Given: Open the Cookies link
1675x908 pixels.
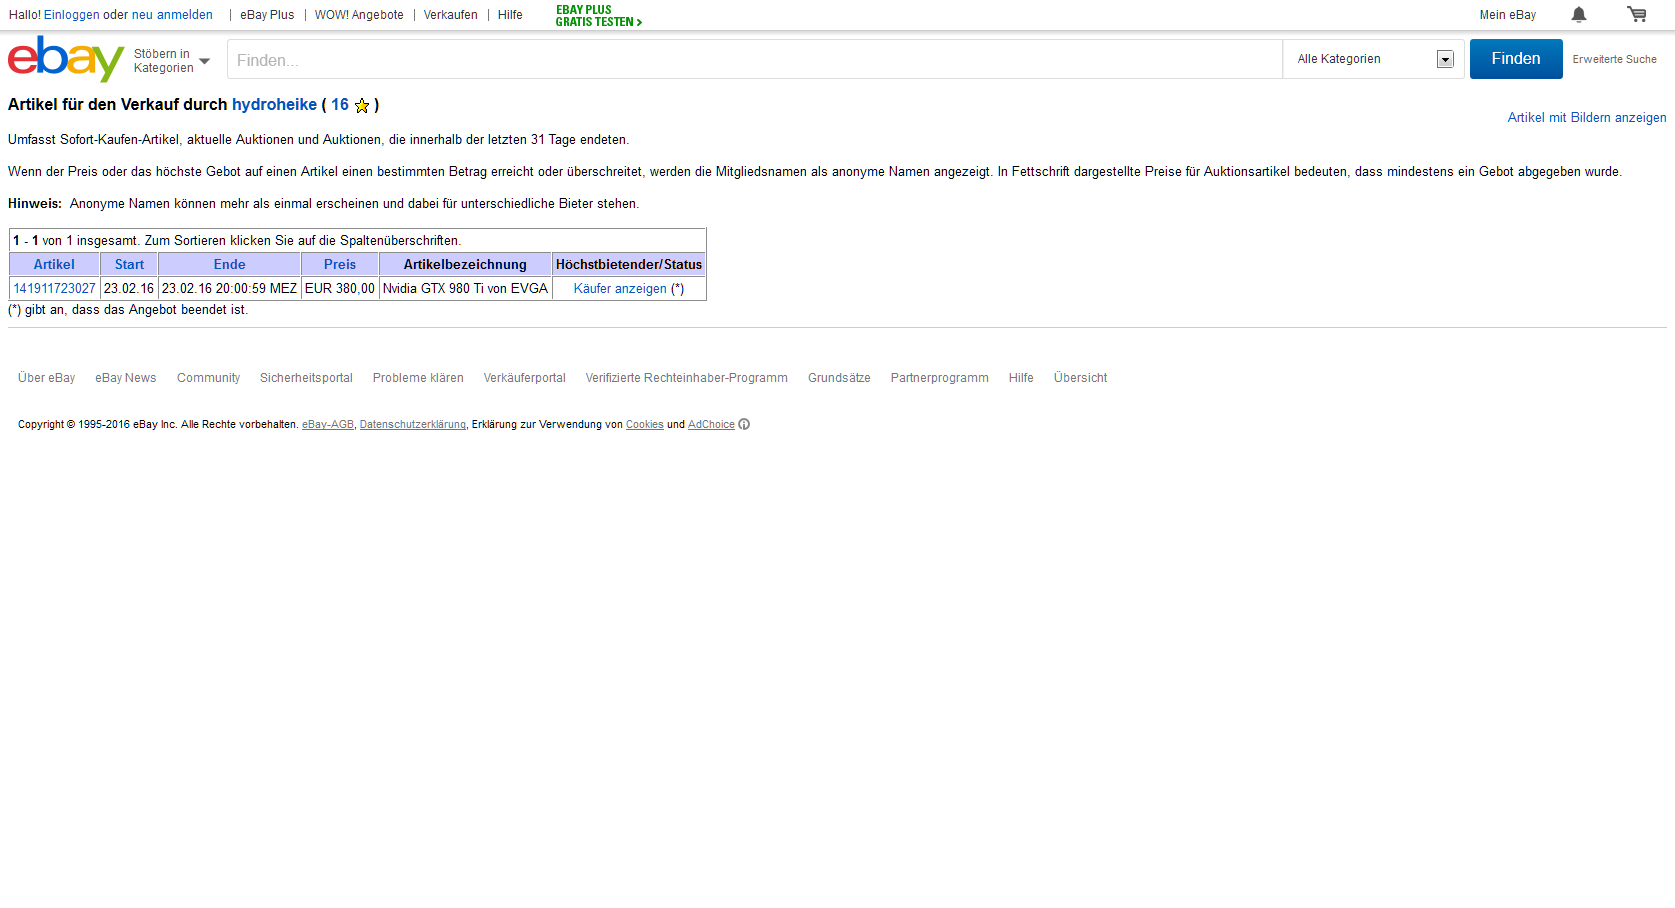Looking at the screenshot, I should point(644,425).
